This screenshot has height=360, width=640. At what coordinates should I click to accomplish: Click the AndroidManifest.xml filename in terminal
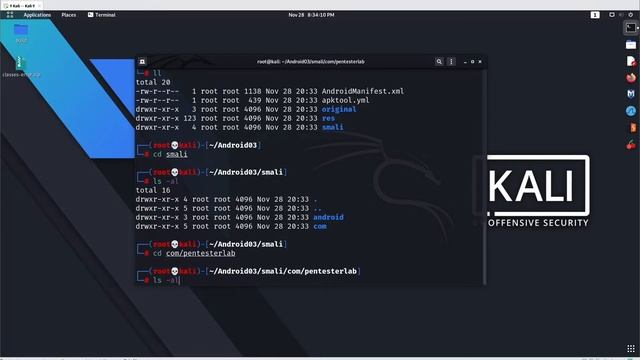click(x=363, y=91)
